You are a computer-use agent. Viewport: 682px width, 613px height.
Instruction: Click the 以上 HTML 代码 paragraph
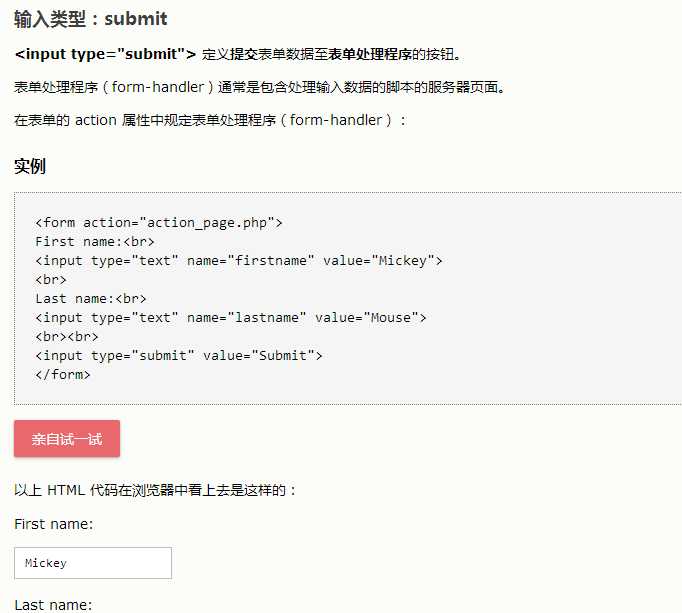click(156, 491)
